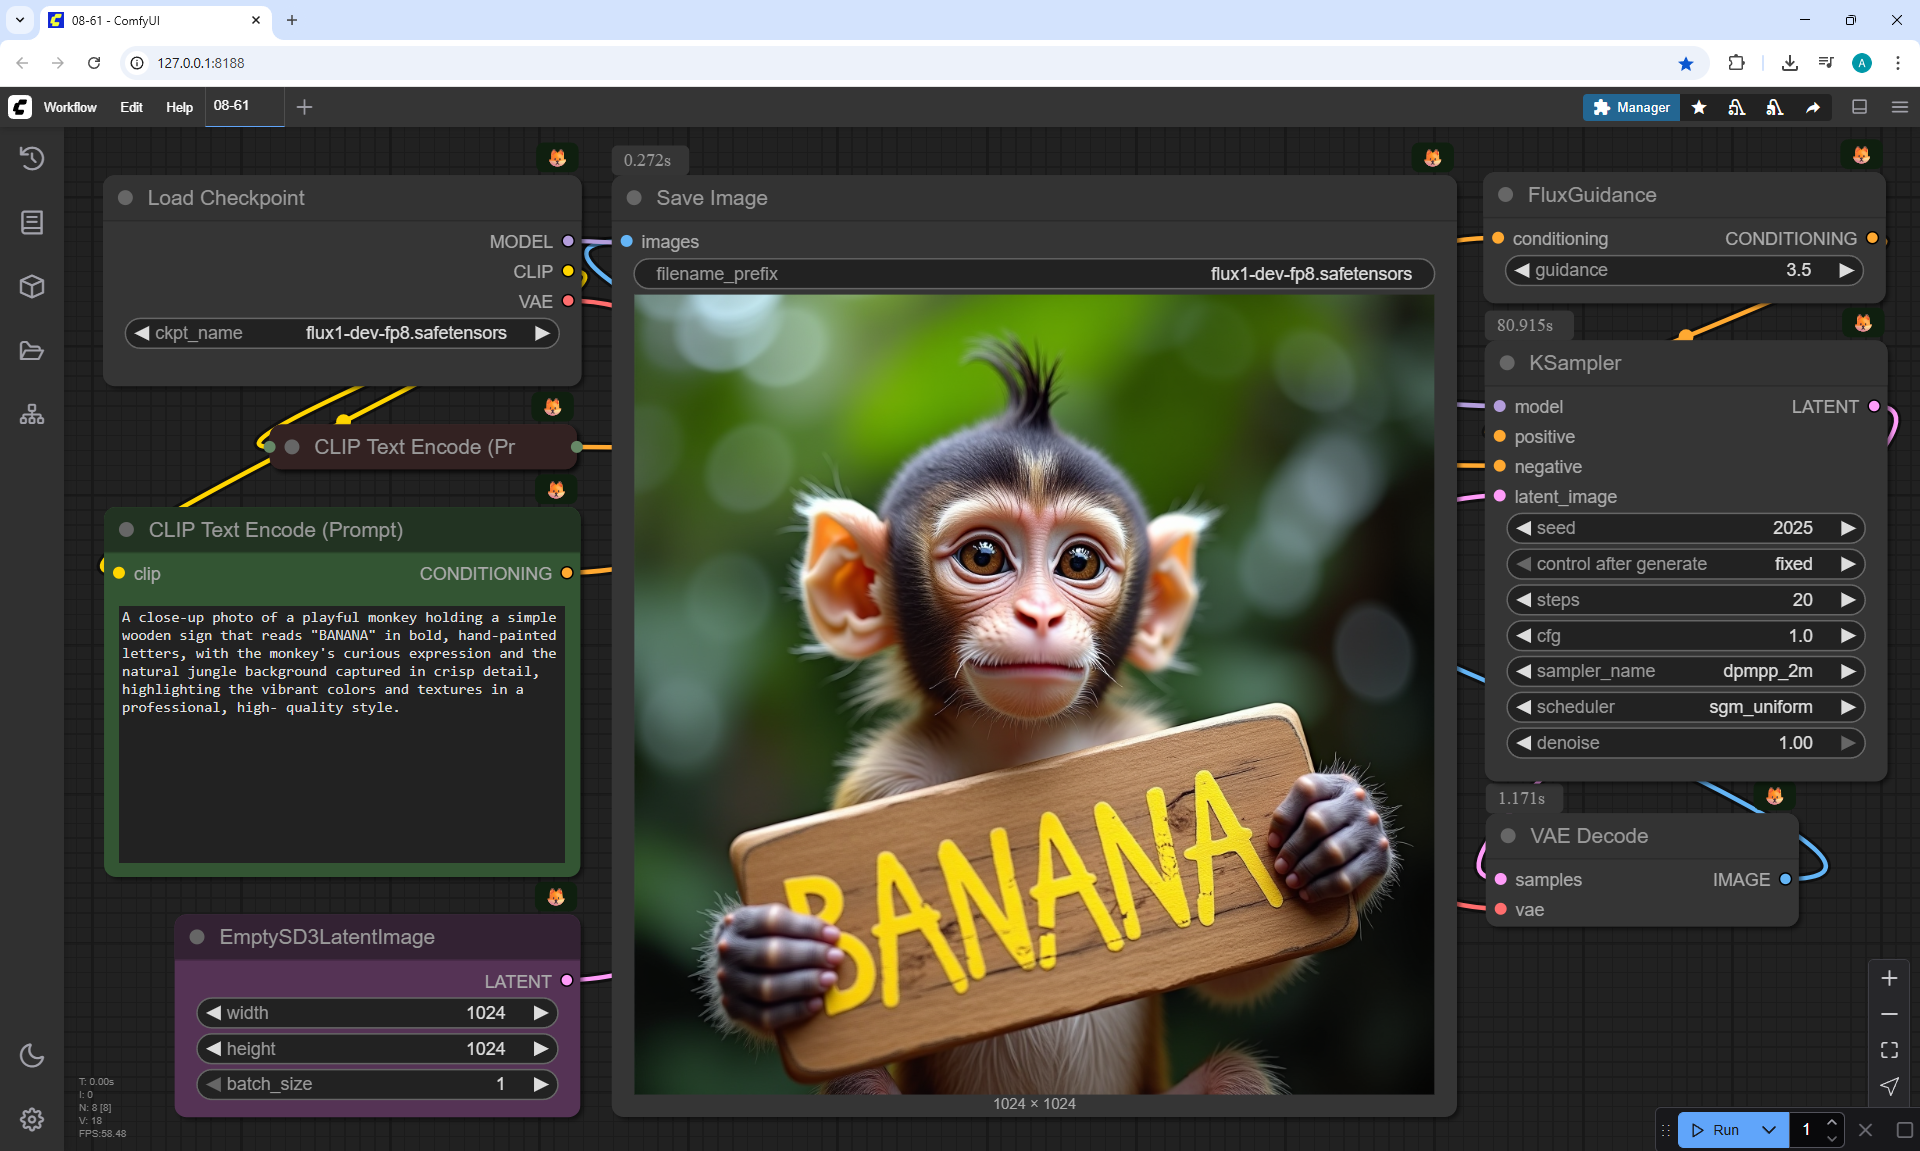This screenshot has height=1151, width=1920.
Task: Open the queue history sidebar icon
Action: (x=32, y=158)
